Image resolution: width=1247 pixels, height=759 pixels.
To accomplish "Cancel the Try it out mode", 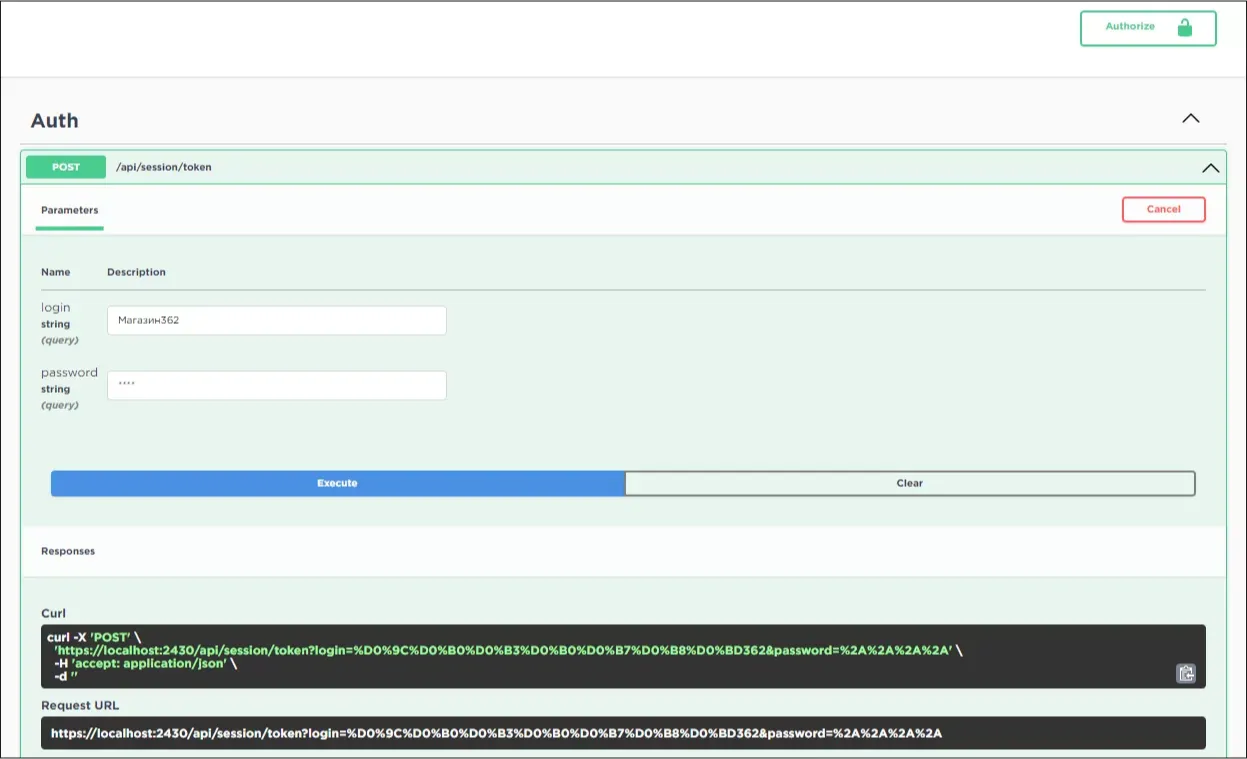I will coord(1163,209).
